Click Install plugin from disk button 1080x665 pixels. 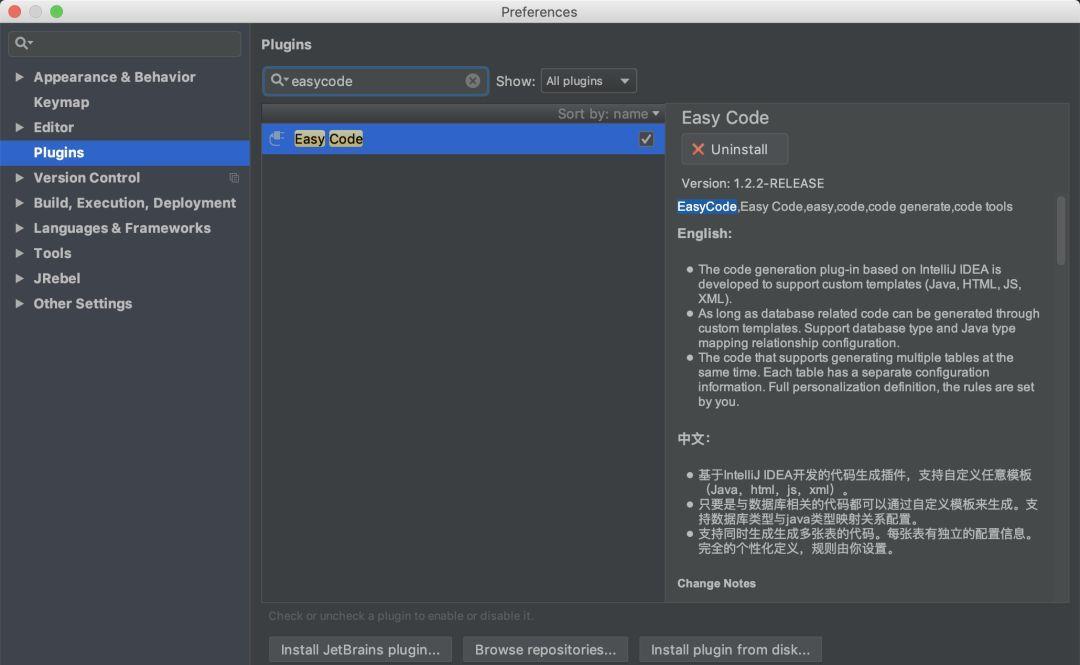tap(730, 649)
